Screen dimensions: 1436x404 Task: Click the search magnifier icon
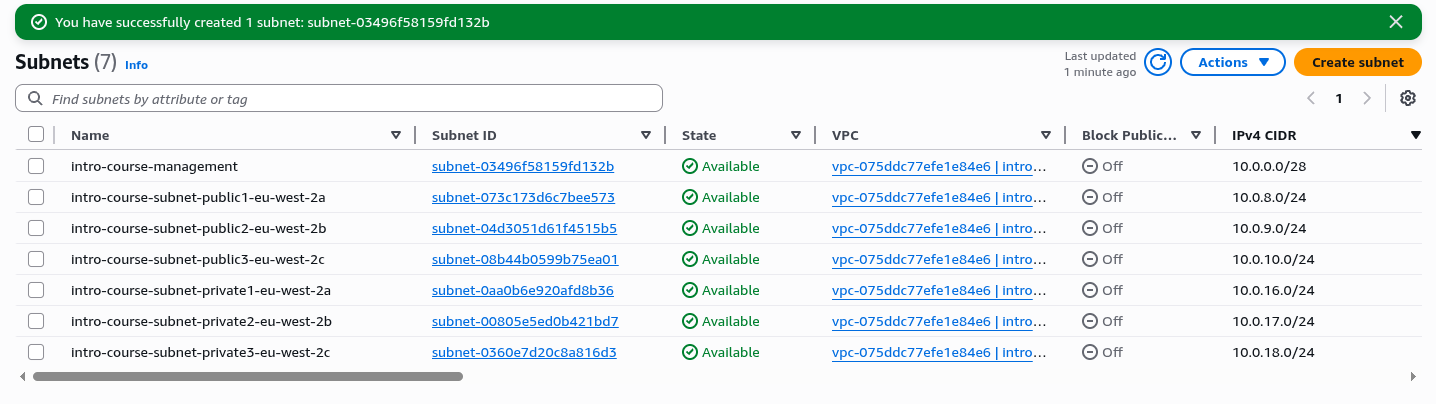(36, 99)
